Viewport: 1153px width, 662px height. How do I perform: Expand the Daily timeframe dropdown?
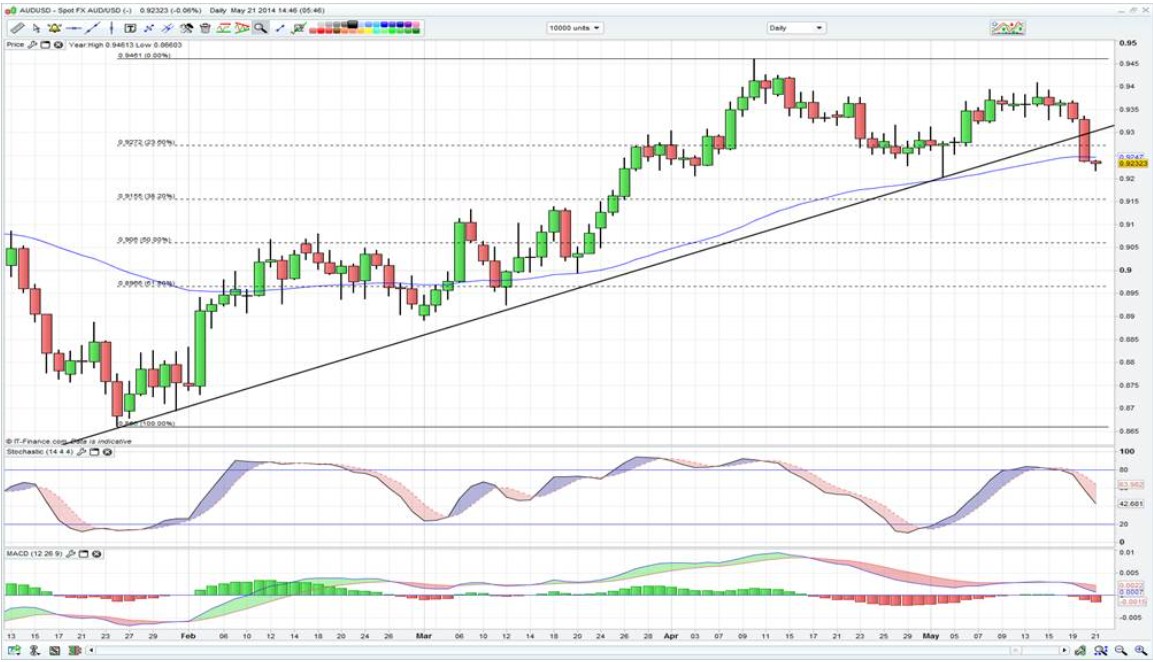point(796,28)
